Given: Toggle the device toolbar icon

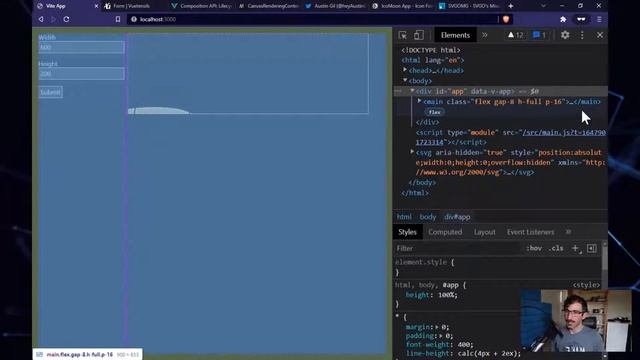Looking at the screenshot, I should [418, 35].
